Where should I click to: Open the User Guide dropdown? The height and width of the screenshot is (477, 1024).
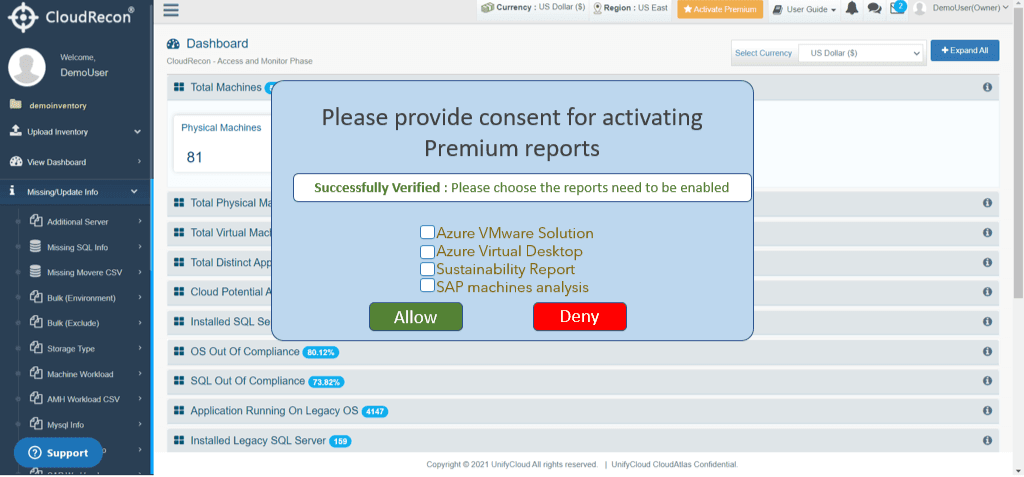click(805, 9)
